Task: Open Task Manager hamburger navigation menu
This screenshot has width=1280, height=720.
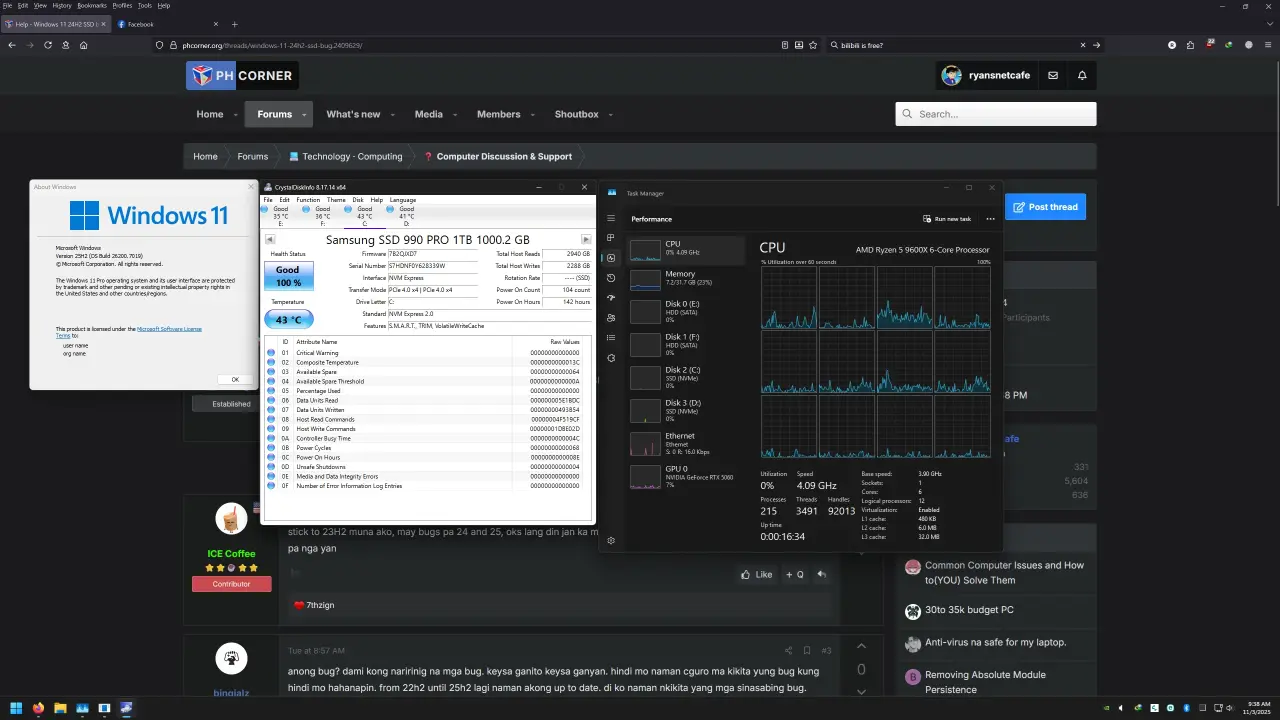Action: (x=611, y=218)
